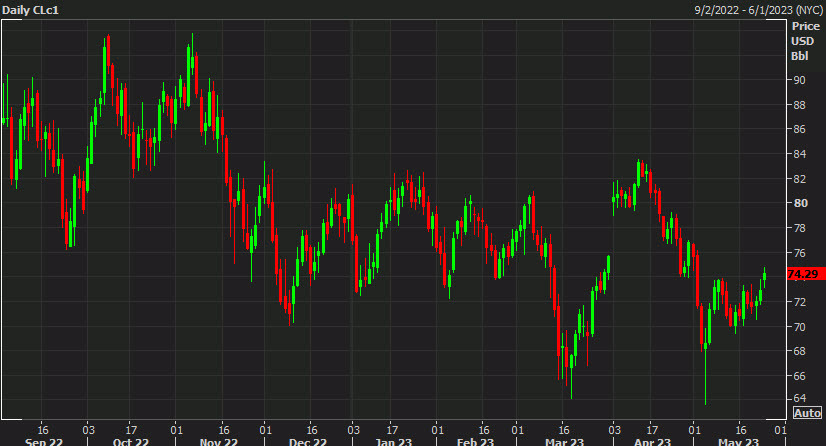Click the 64 price axis label
Viewport: 826px width, 446px height.
799,398
